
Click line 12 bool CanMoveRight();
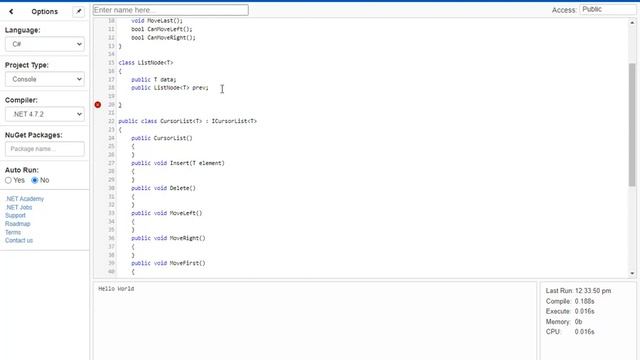(x=163, y=38)
